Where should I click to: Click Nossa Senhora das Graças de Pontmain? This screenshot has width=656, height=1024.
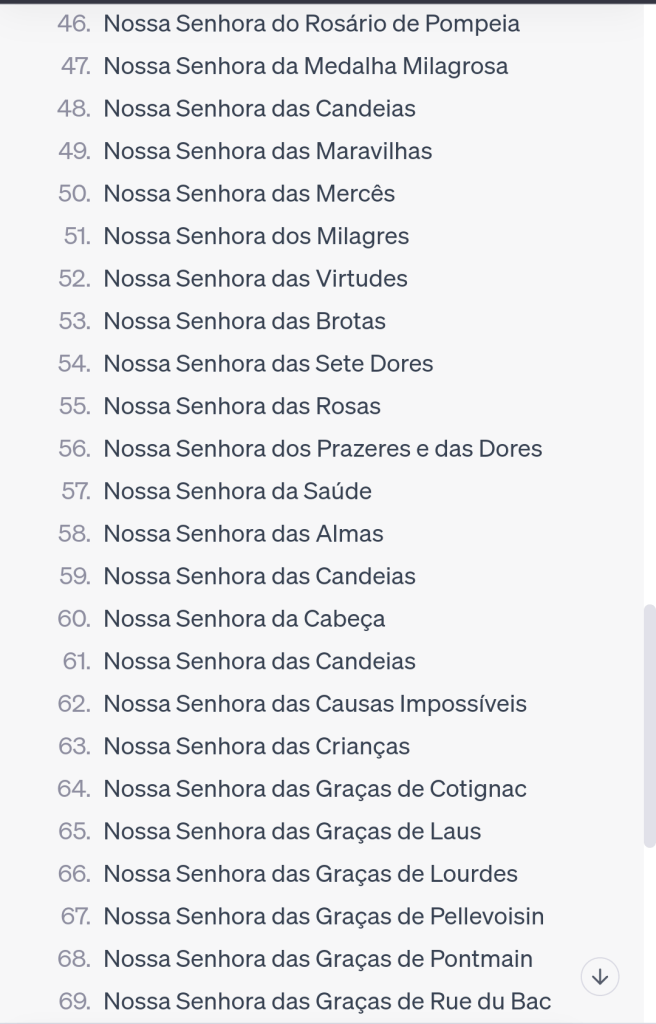tap(318, 959)
